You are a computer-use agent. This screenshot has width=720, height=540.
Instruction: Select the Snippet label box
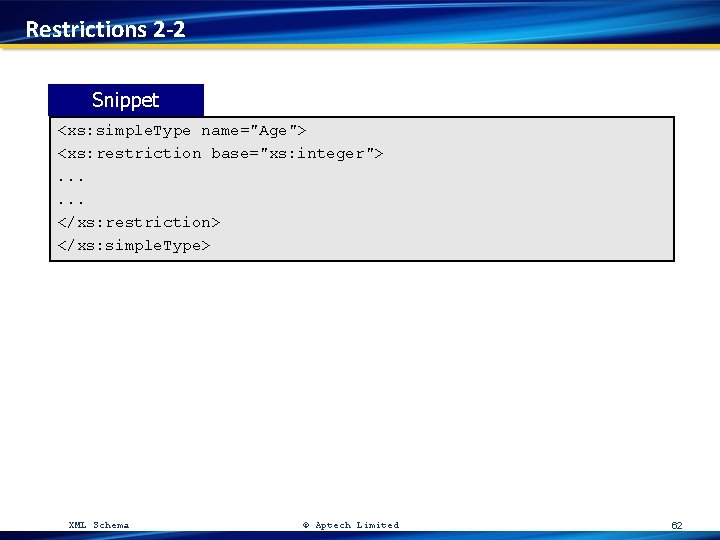click(126, 100)
